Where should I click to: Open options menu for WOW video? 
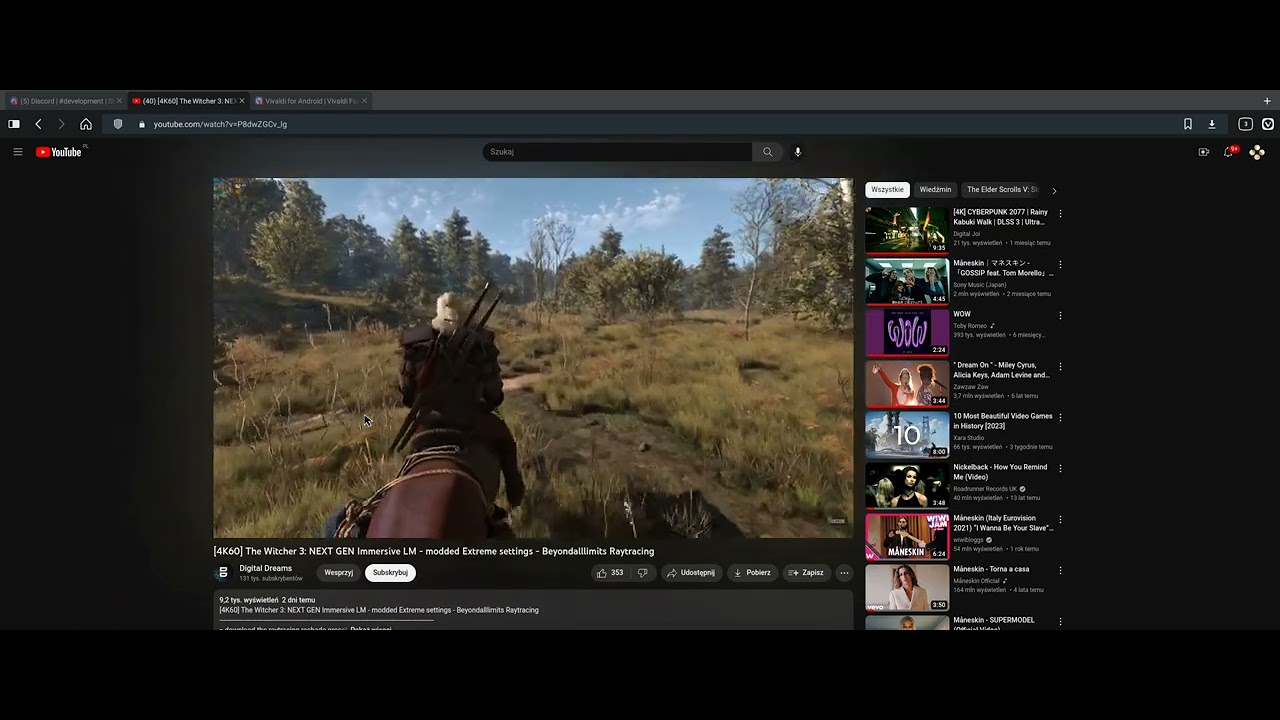1060,316
